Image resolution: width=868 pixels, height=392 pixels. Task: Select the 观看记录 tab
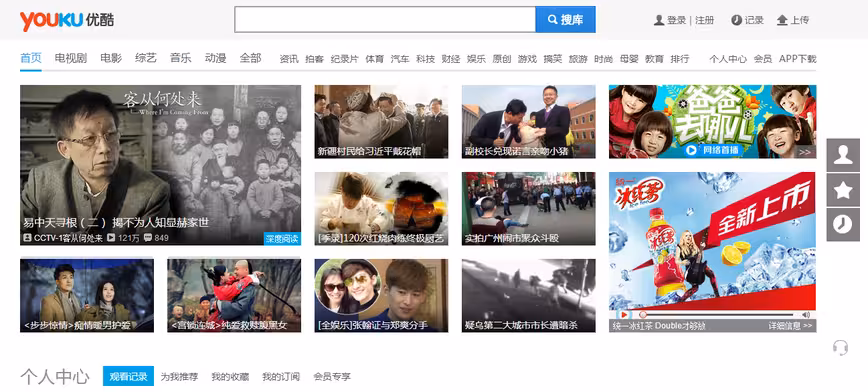128,376
